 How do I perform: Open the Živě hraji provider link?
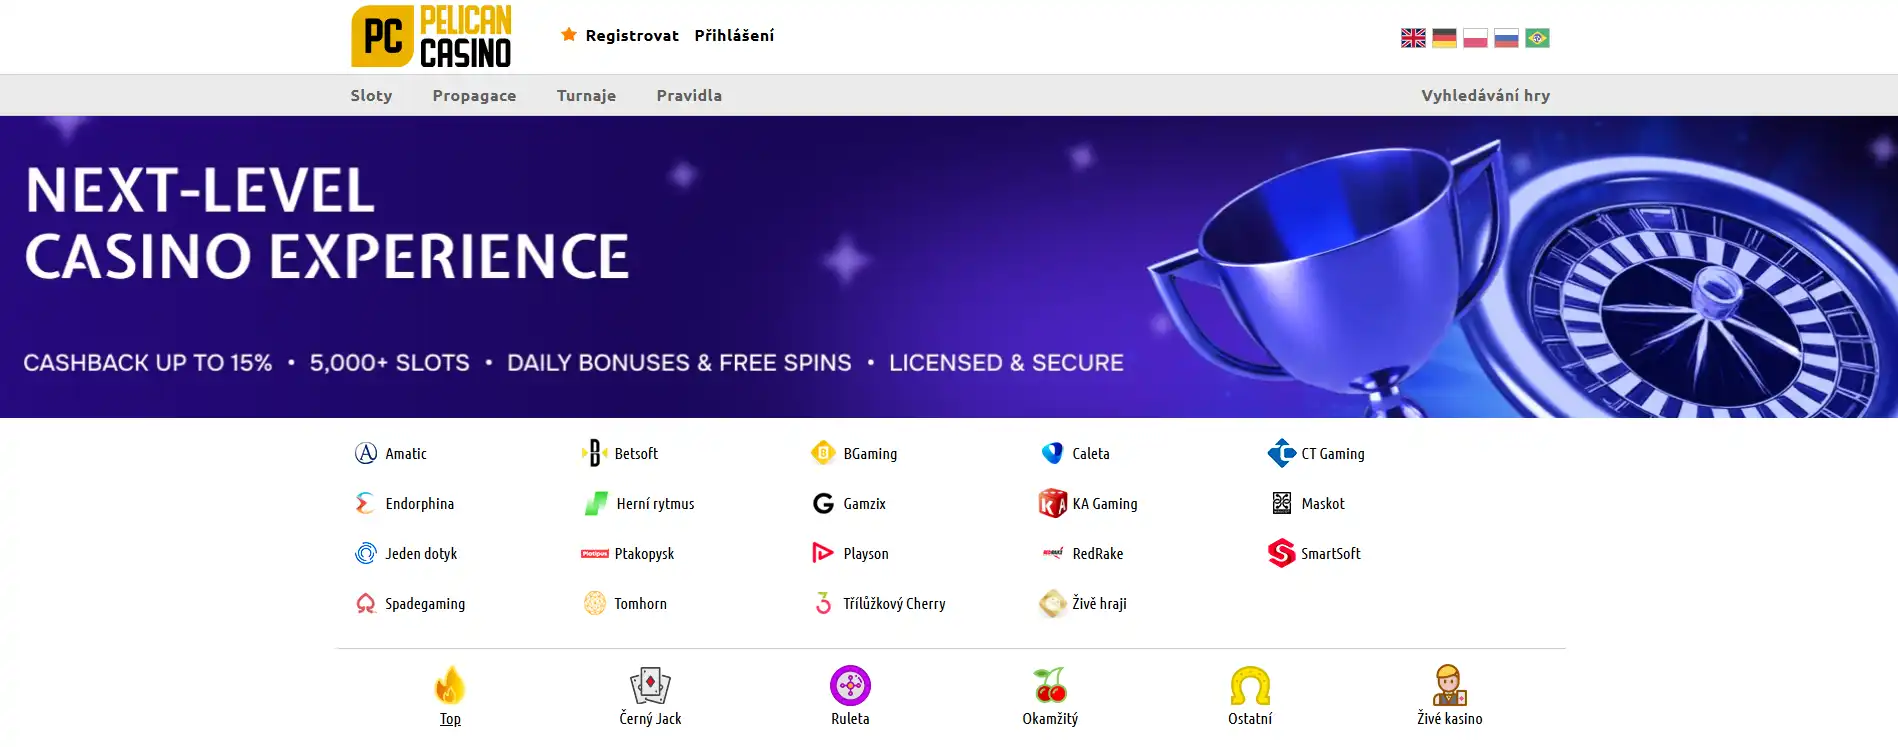pyautogui.click(x=1099, y=603)
